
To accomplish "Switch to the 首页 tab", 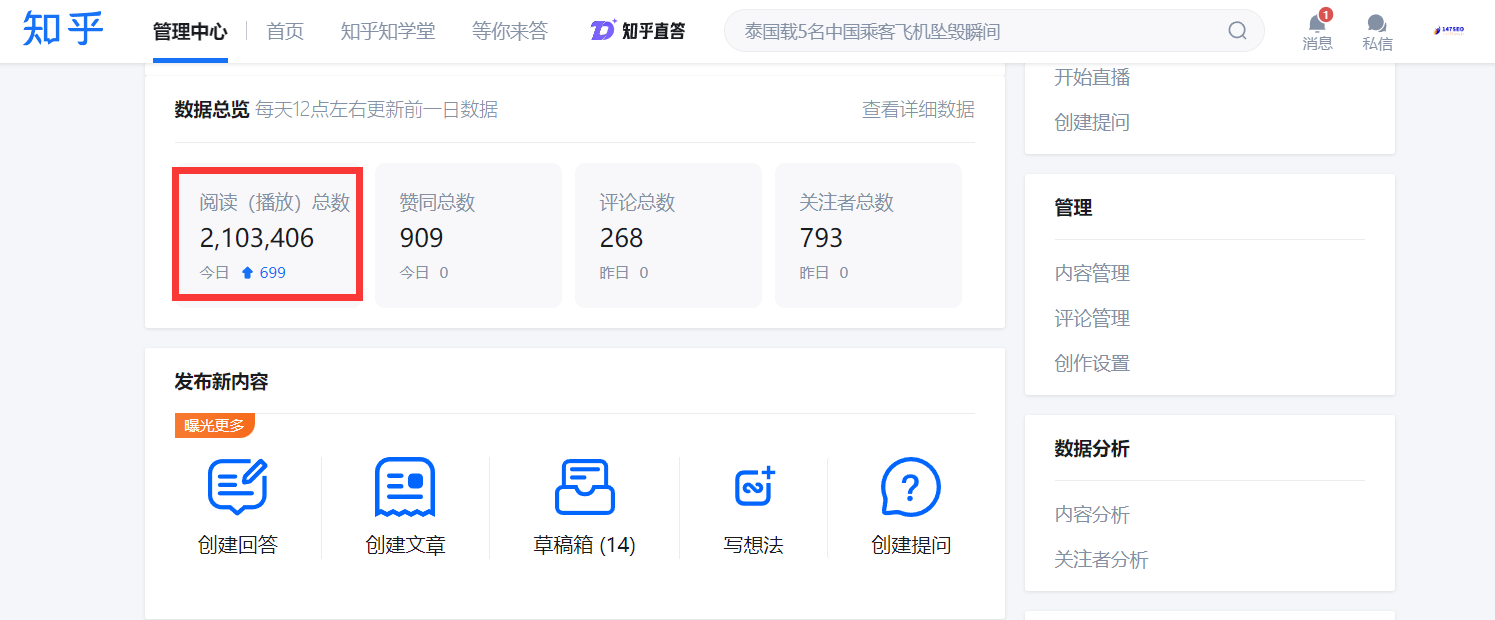I will [x=285, y=31].
